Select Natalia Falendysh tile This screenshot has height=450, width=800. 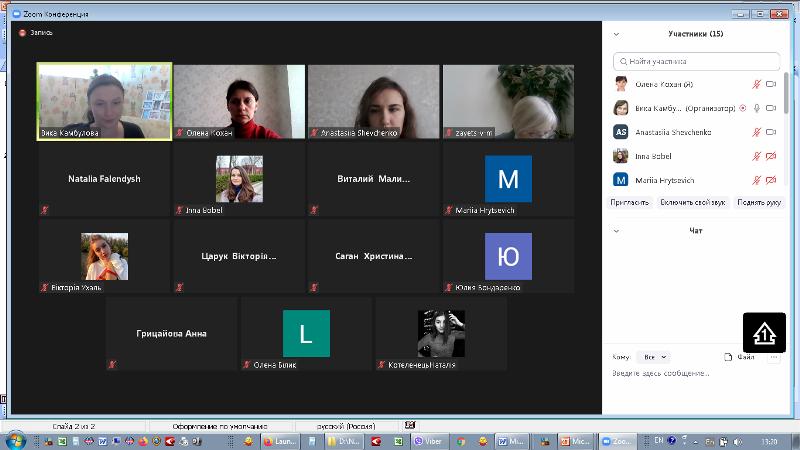105,179
